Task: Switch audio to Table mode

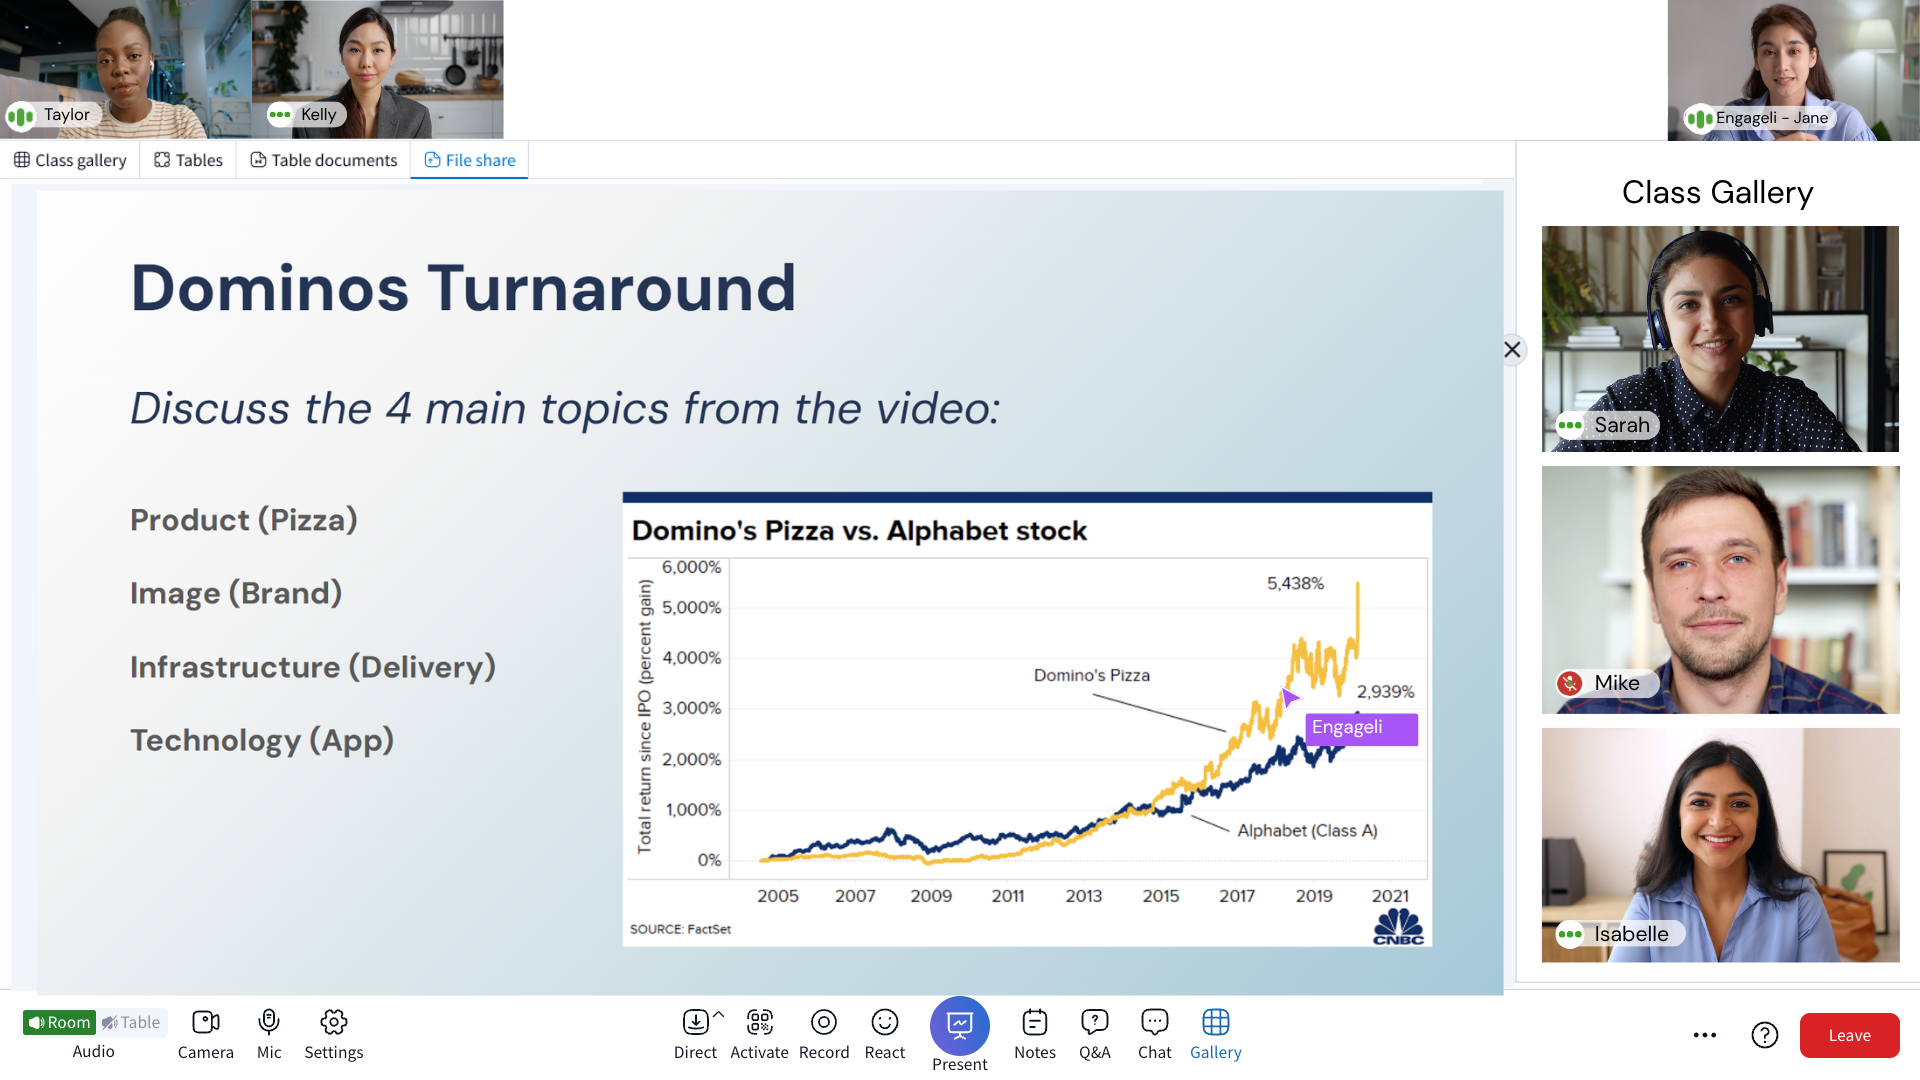Action: 131,1022
